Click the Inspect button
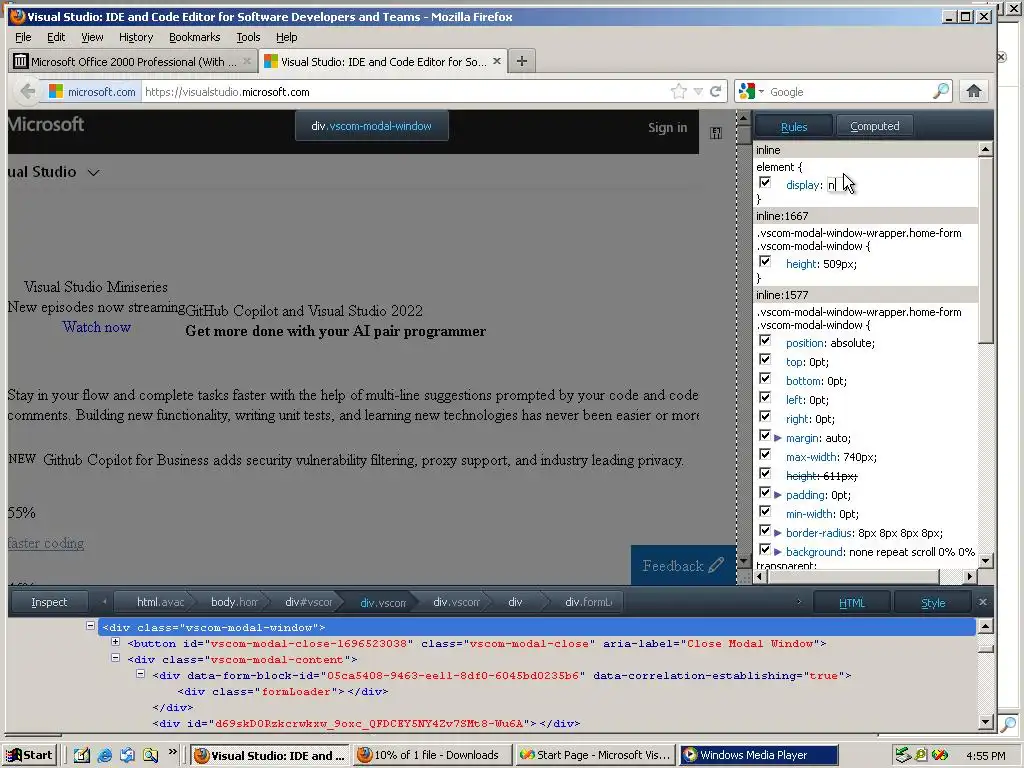This screenshot has width=1024, height=768. 49,602
